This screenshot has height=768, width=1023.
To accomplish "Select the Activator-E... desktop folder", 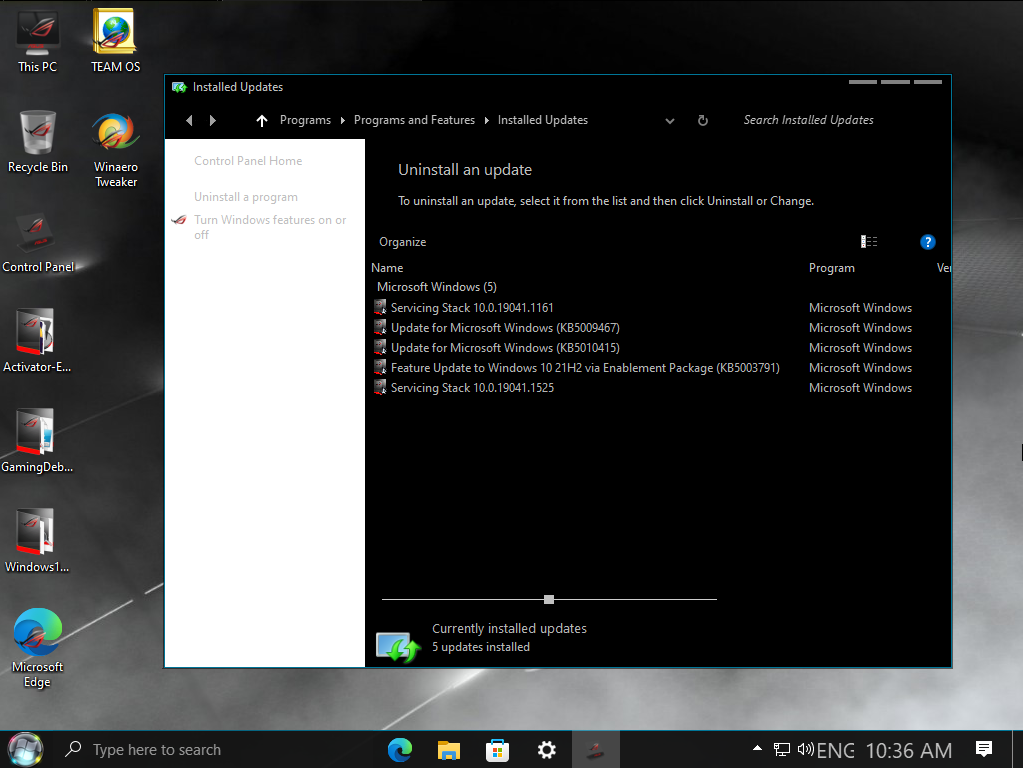I will 37,341.
